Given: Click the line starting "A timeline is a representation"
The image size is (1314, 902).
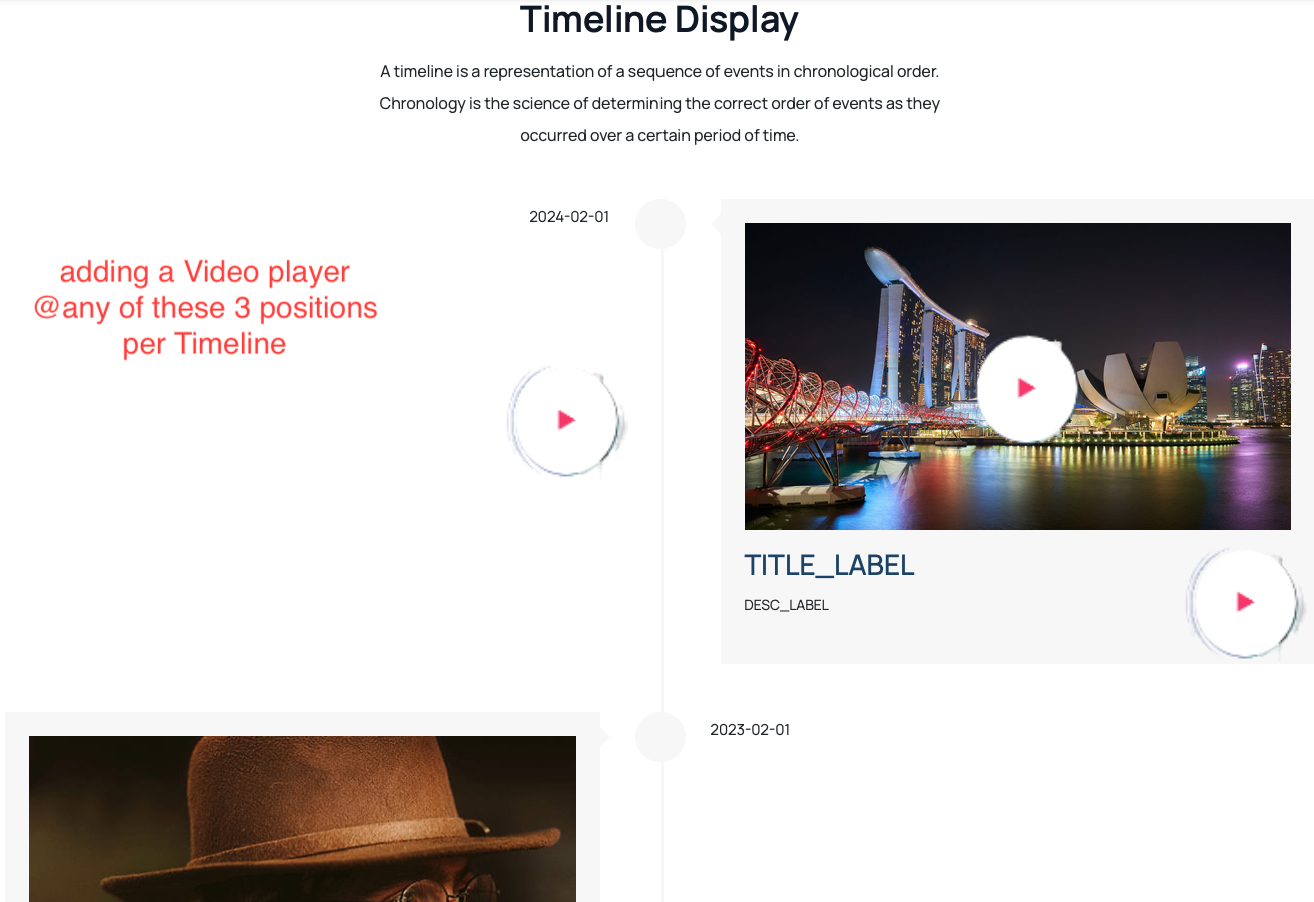Looking at the screenshot, I should 660,72.
